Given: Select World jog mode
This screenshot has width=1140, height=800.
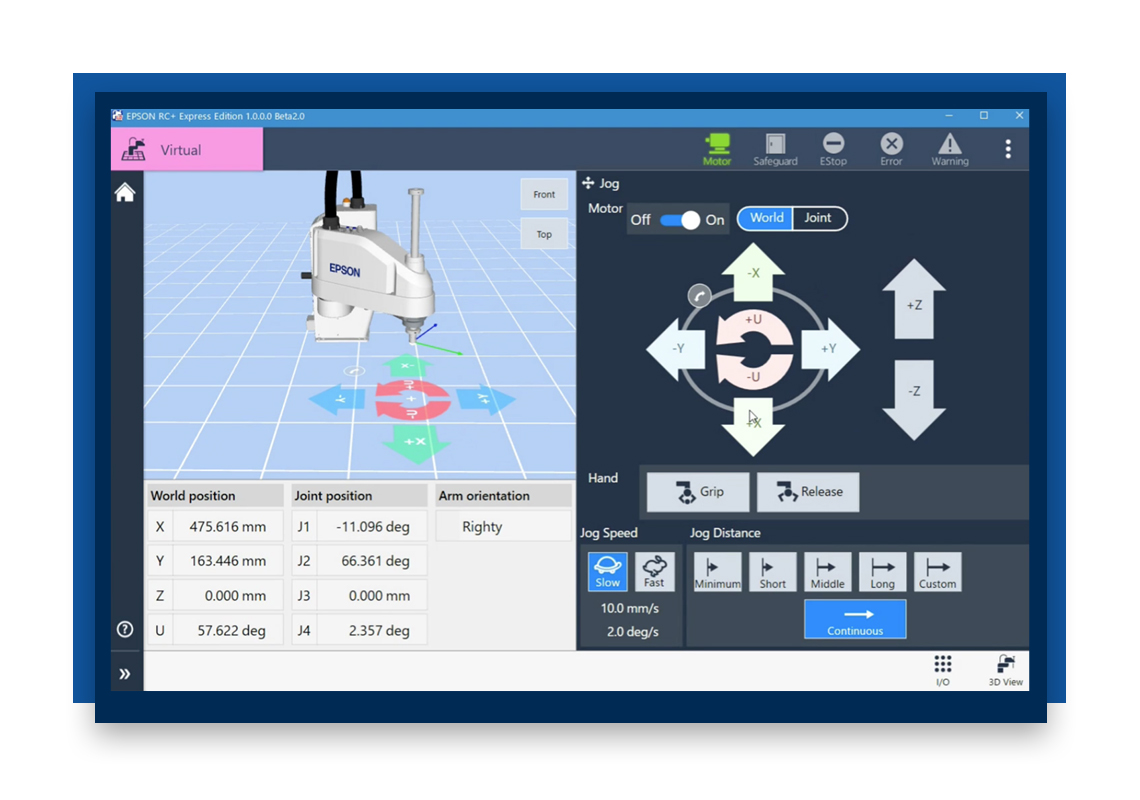Looking at the screenshot, I should [766, 218].
